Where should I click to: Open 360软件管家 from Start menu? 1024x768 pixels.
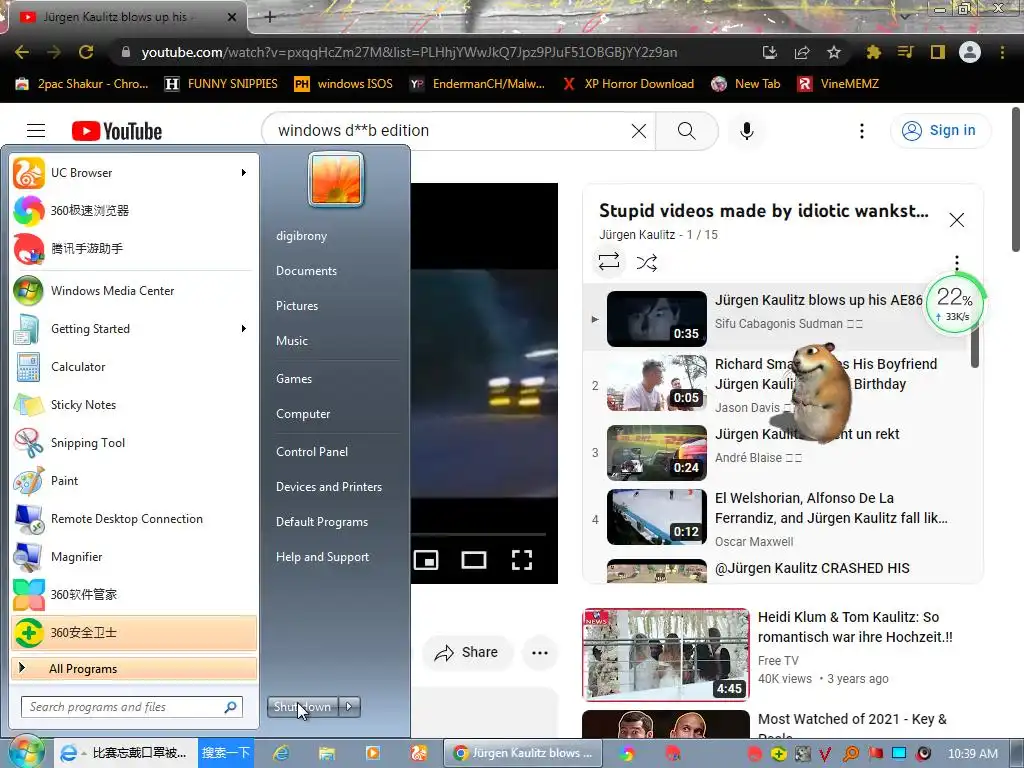coord(134,595)
